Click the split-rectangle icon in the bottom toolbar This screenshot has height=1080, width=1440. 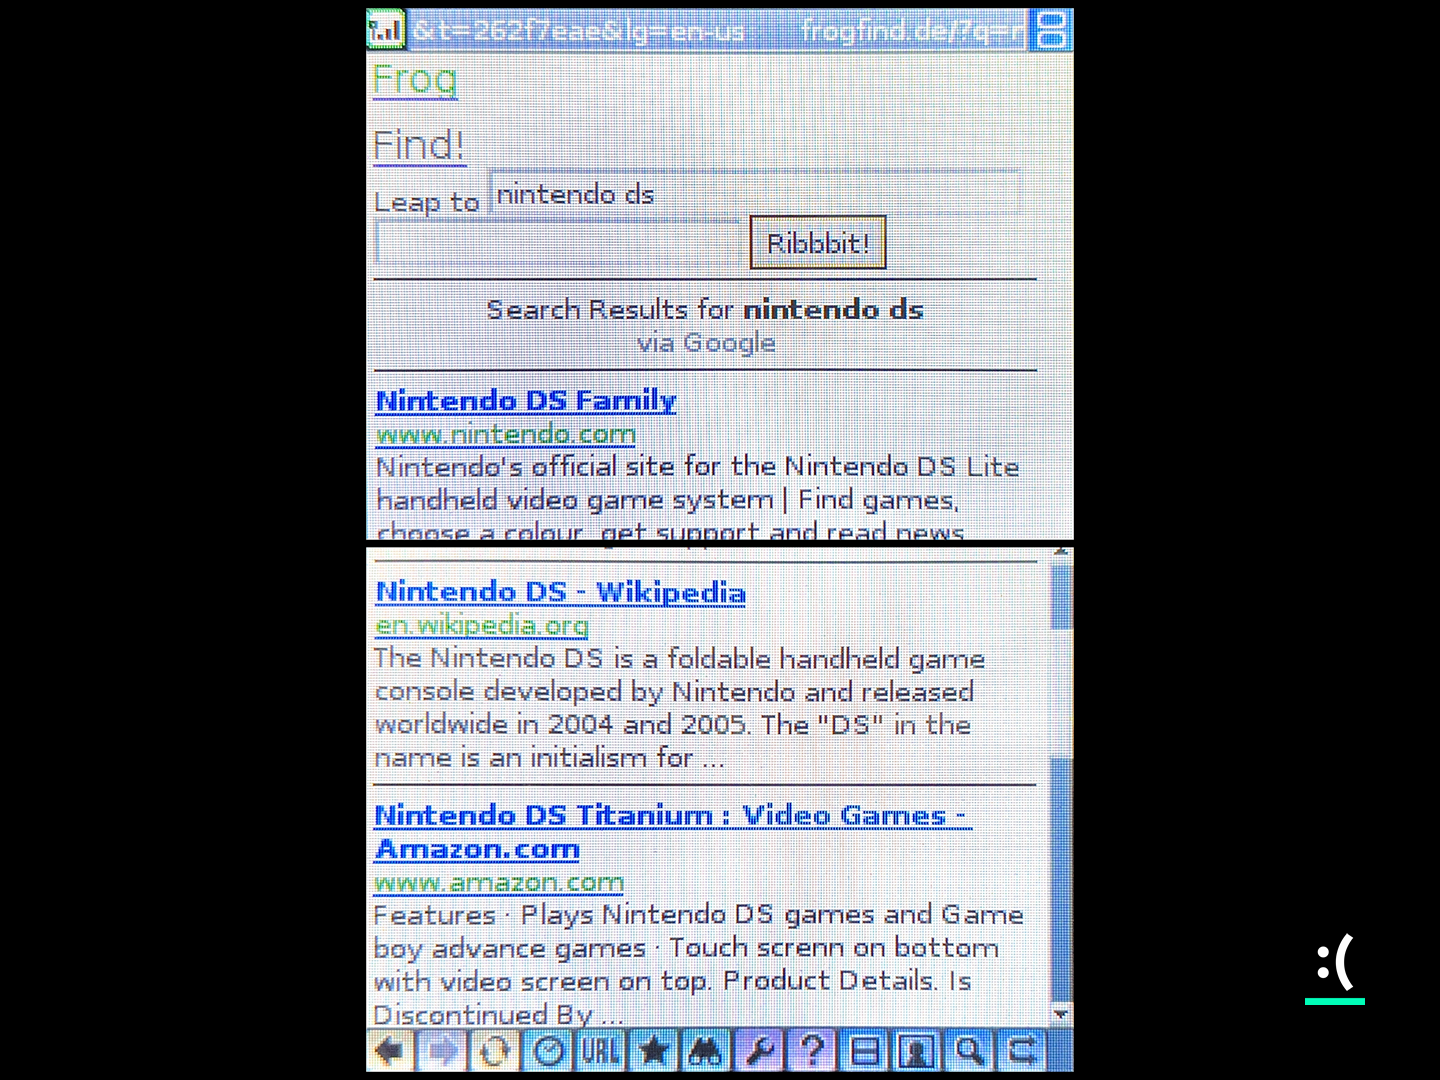pyautogui.click(x=864, y=1051)
